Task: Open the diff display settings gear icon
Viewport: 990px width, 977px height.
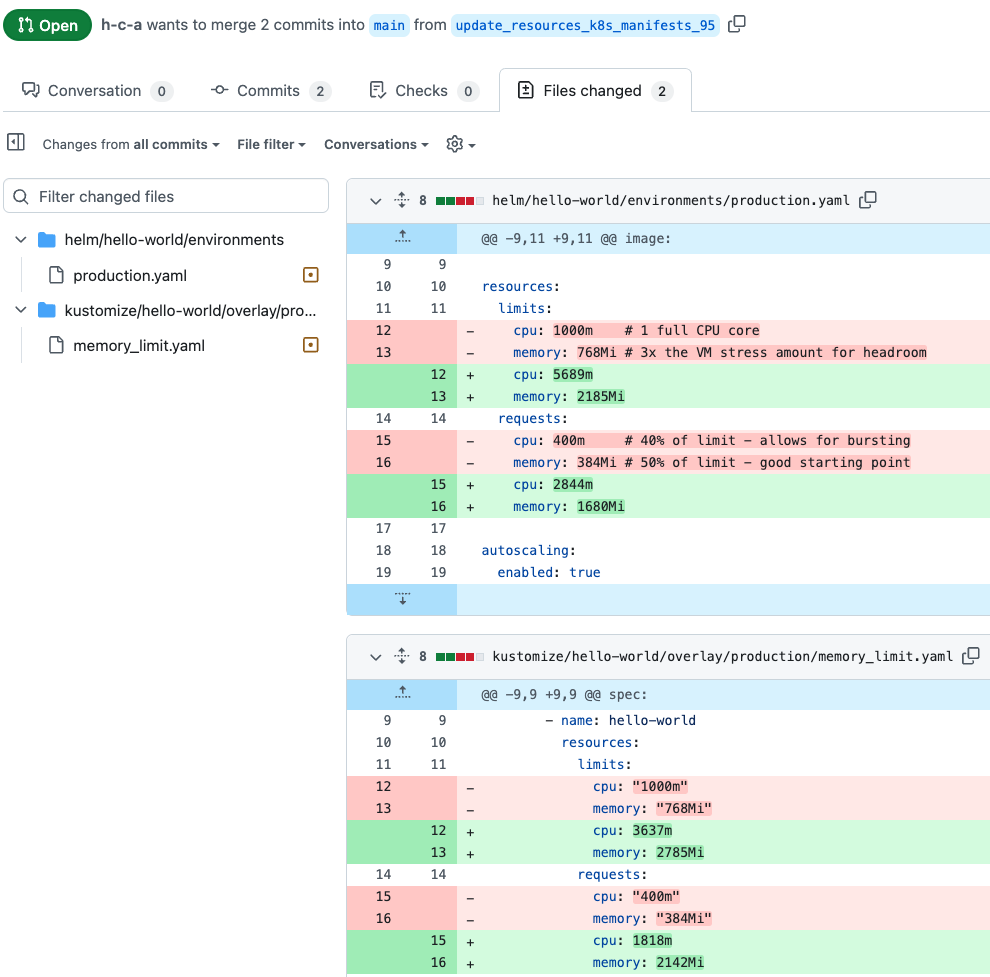Action: pyautogui.click(x=455, y=144)
